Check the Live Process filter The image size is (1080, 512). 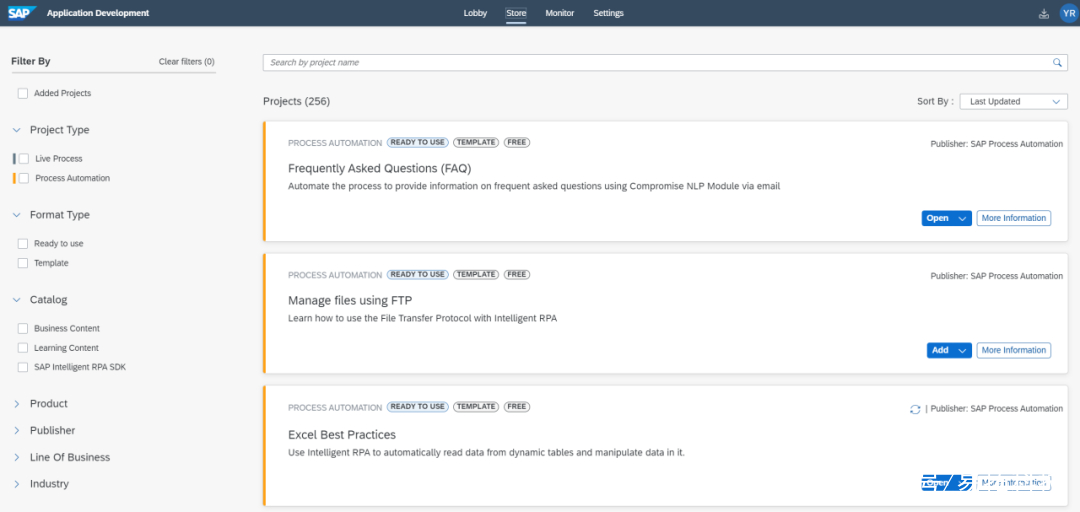(24, 158)
